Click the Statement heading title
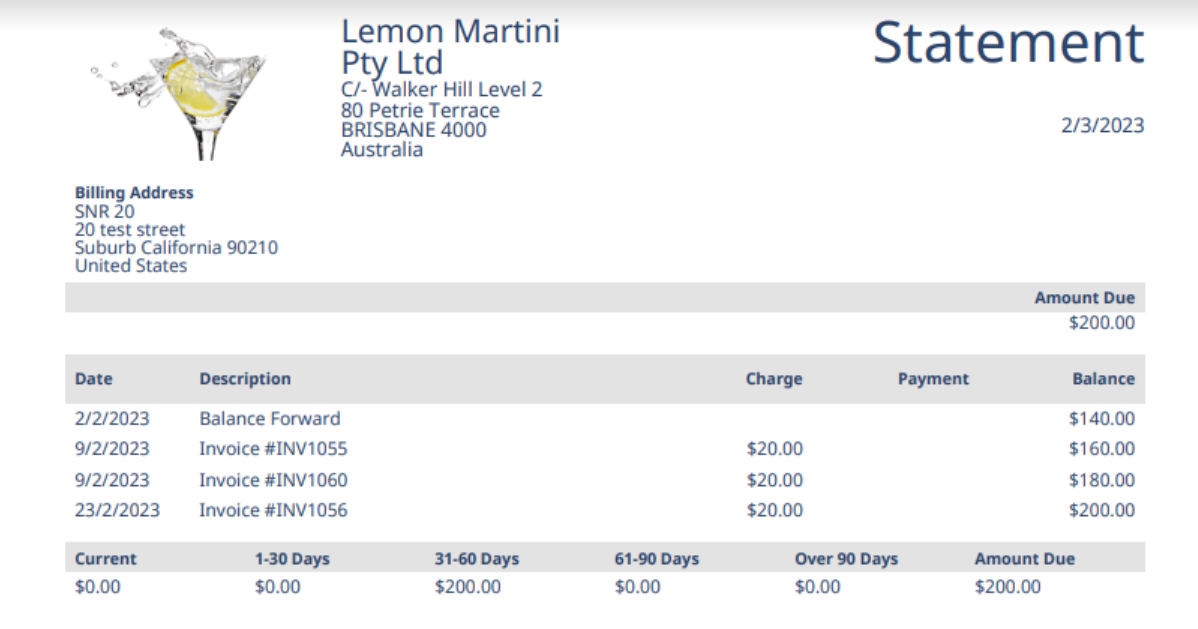This screenshot has height=629, width=1198. pyautogui.click(x=1008, y=43)
